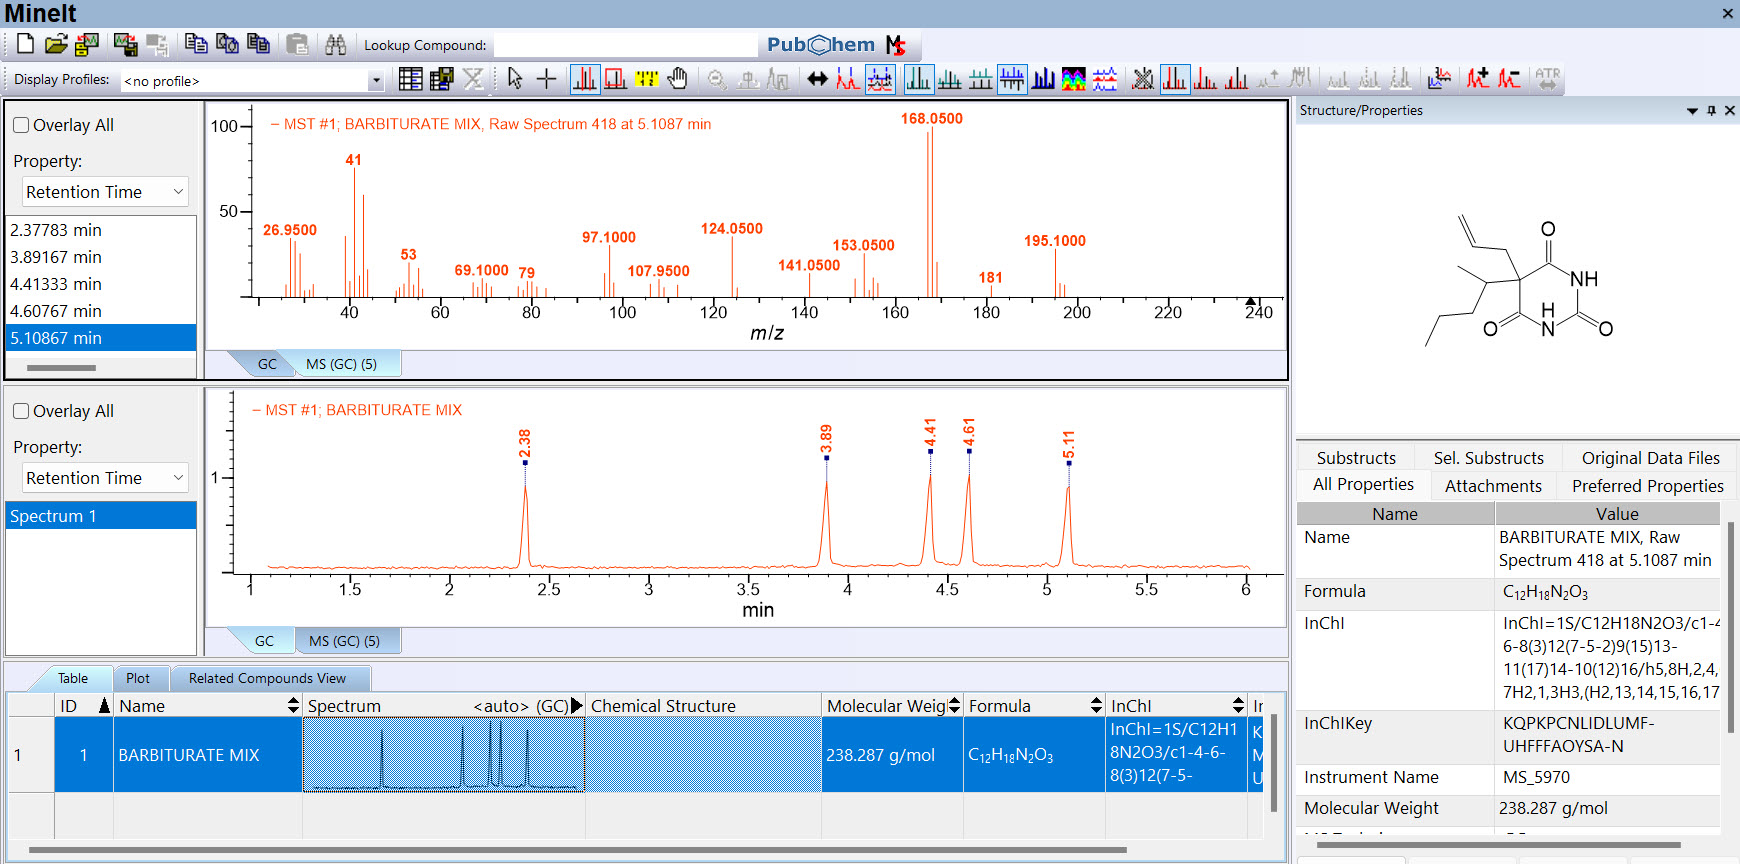Click the Molecular Weight column header
Screen dimensions: 1740x864
pyautogui.click(x=886, y=706)
